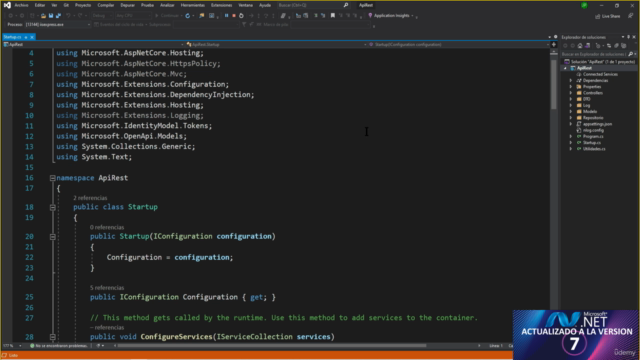The image size is (640, 360).
Task: Open the Proyecto menu
Action: click(83, 5)
